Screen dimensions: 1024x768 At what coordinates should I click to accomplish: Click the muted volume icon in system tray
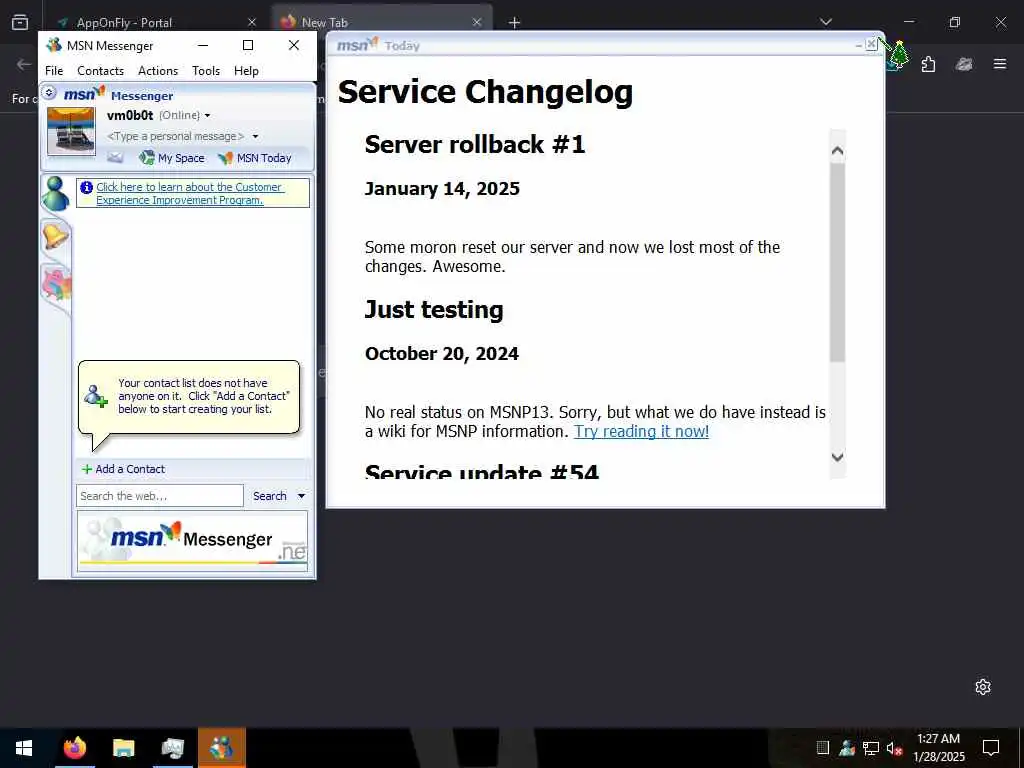coord(894,748)
